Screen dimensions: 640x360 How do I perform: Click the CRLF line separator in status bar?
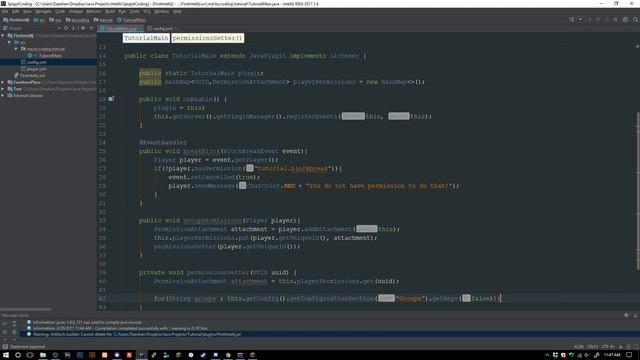click(x=592, y=347)
